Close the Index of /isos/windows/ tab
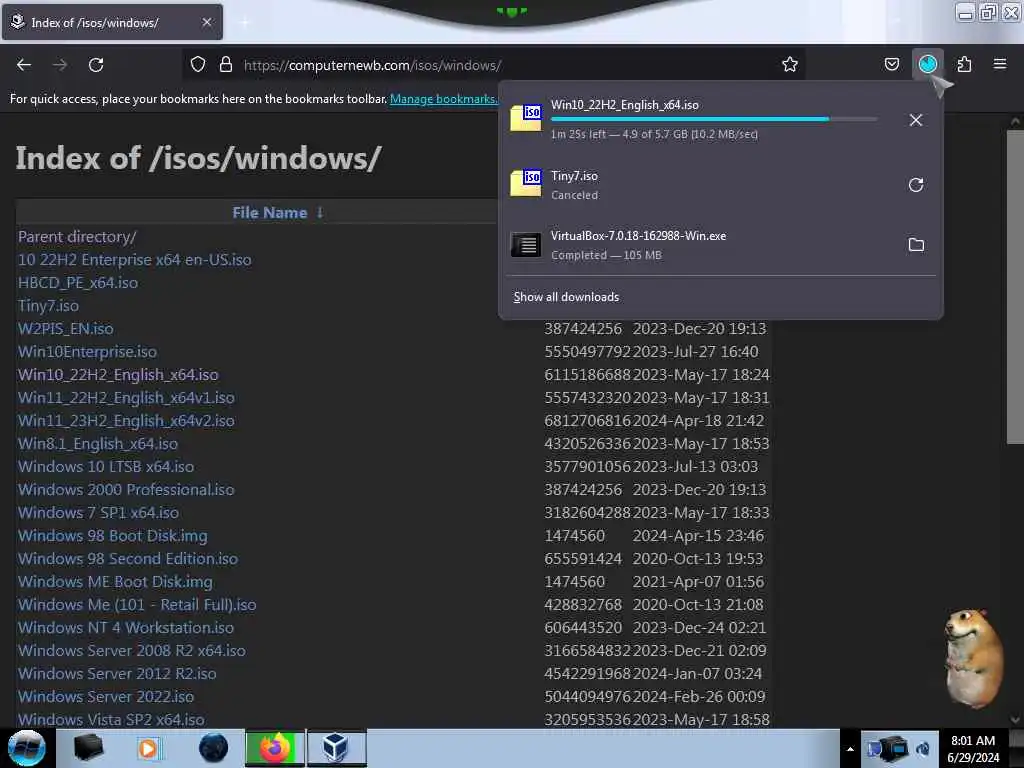 [207, 22]
